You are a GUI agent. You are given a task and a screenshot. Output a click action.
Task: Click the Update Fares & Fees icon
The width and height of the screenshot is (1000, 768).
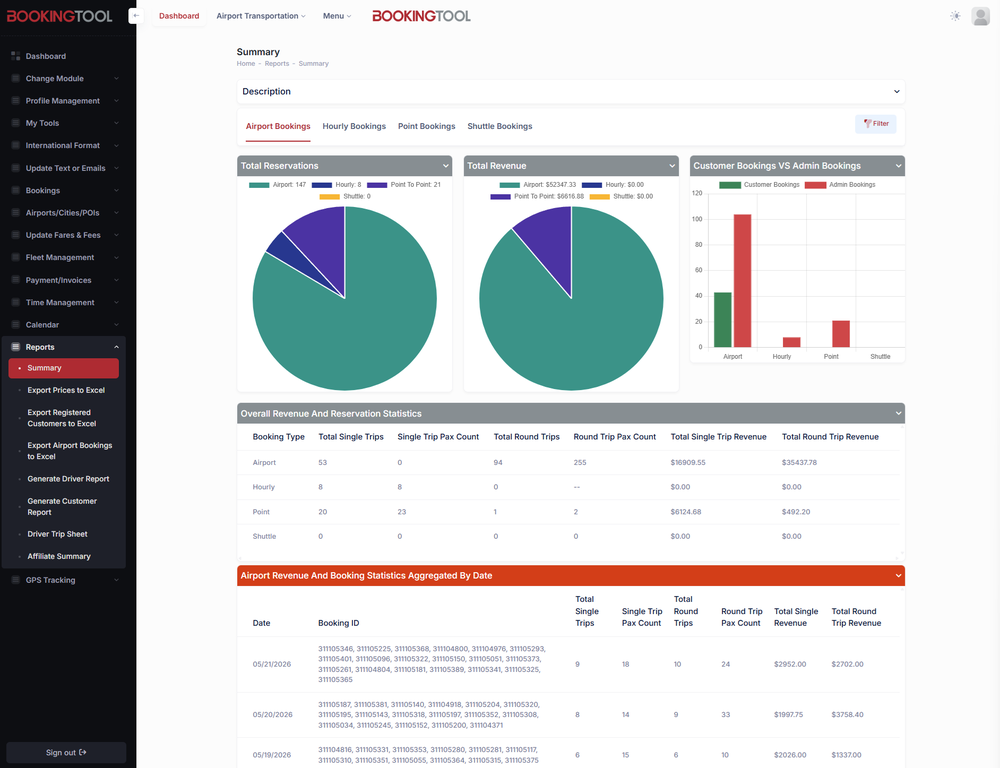click(16, 235)
